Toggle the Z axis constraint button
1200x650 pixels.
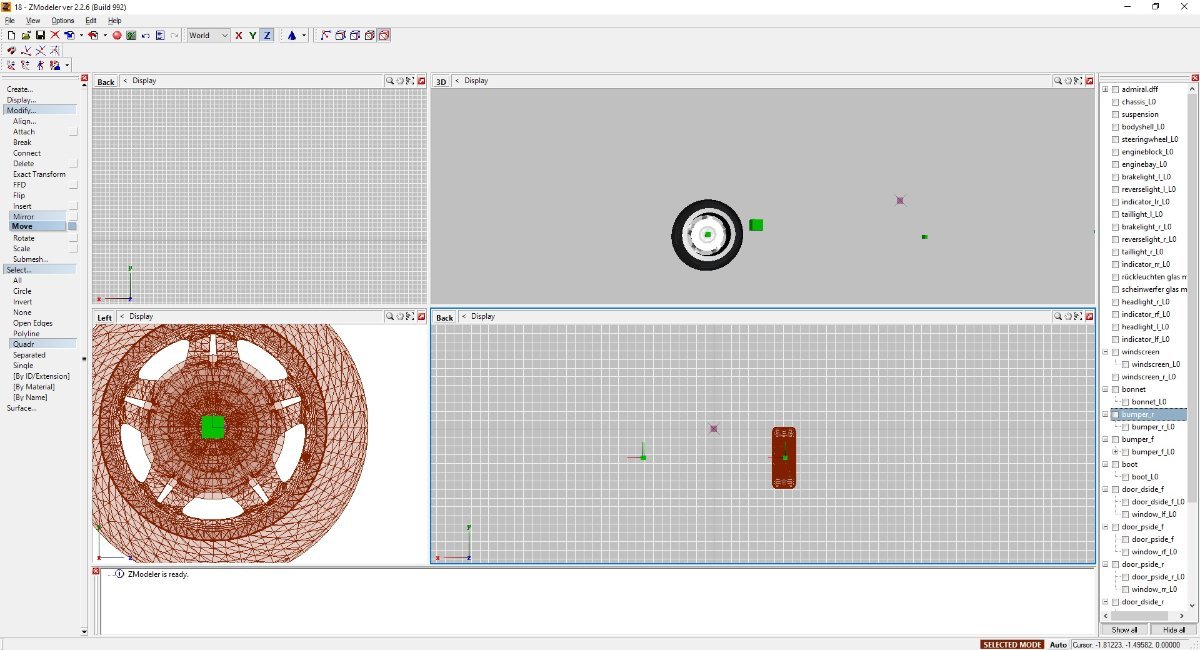(267, 35)
